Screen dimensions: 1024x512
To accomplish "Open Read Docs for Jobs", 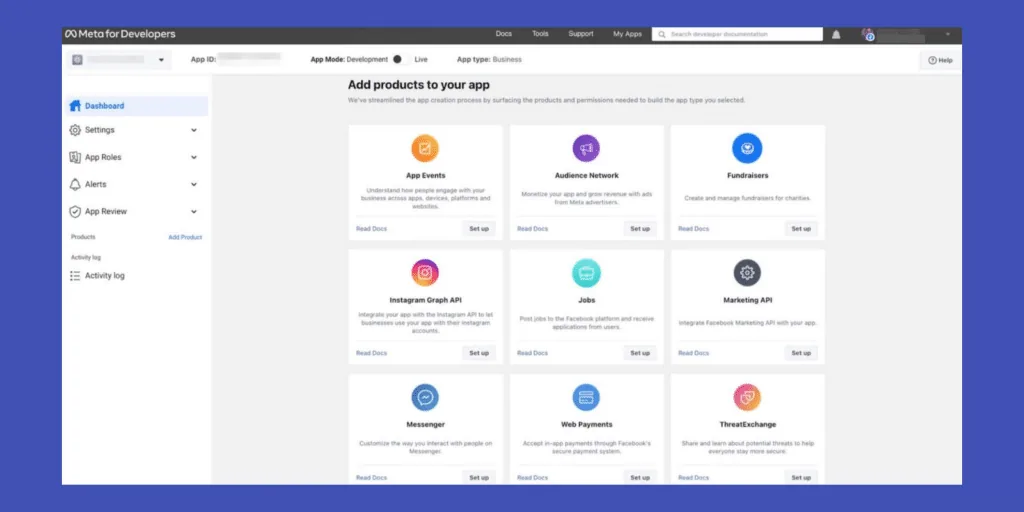I will (533, 353).
